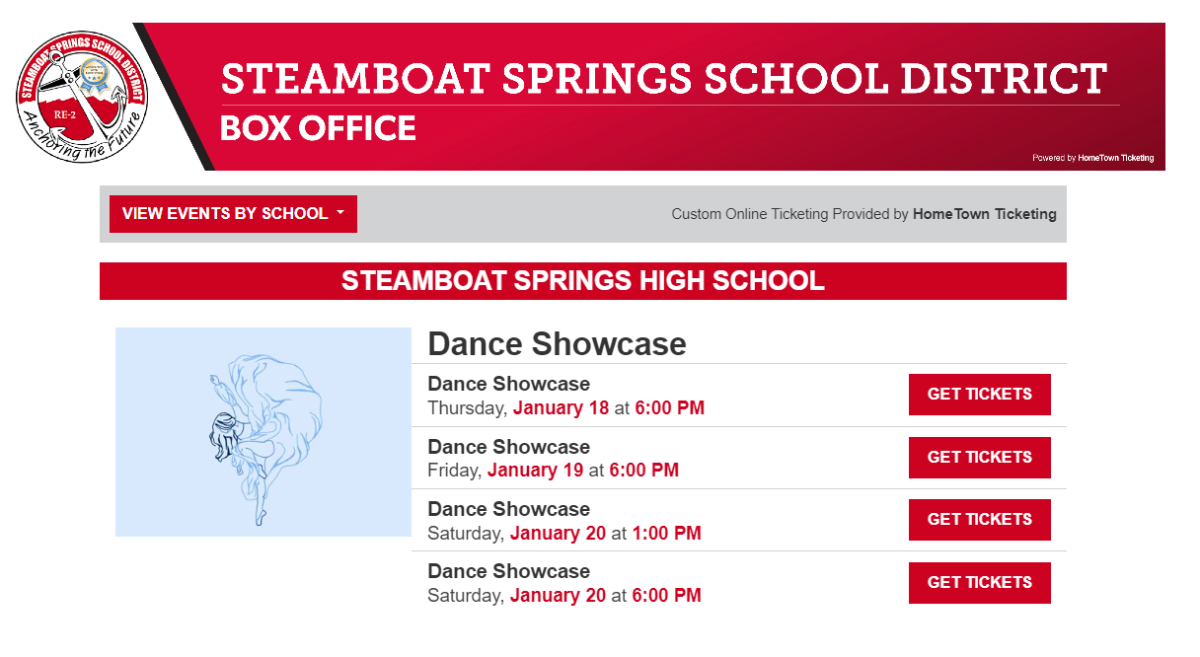Click the Dance Showcase page heading

pos(557,343)
